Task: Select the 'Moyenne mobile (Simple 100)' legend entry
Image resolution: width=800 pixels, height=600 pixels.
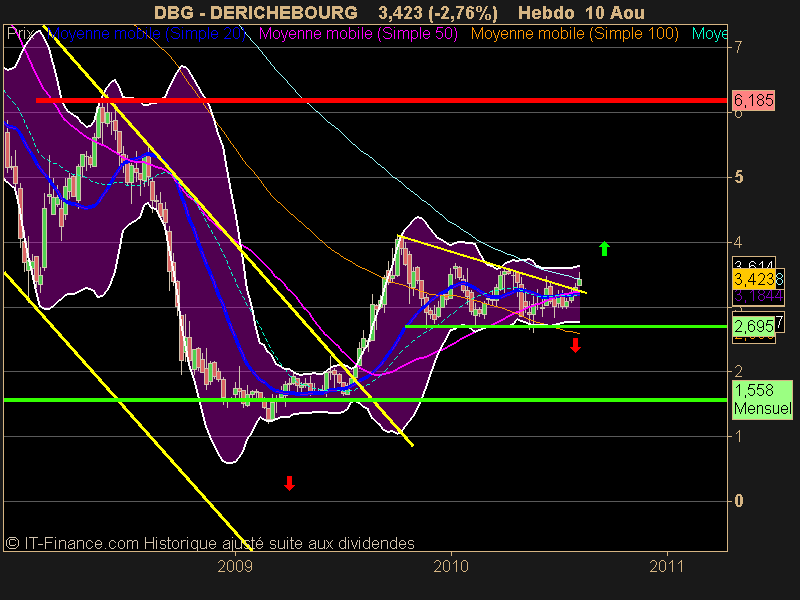Action: click(x=575, y=34)
